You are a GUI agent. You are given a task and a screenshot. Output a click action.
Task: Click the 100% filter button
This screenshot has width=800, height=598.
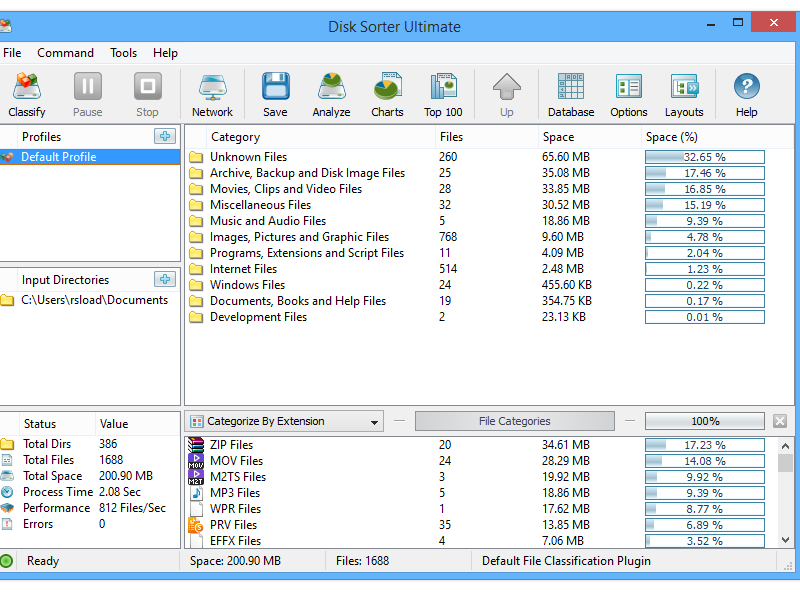705,421
